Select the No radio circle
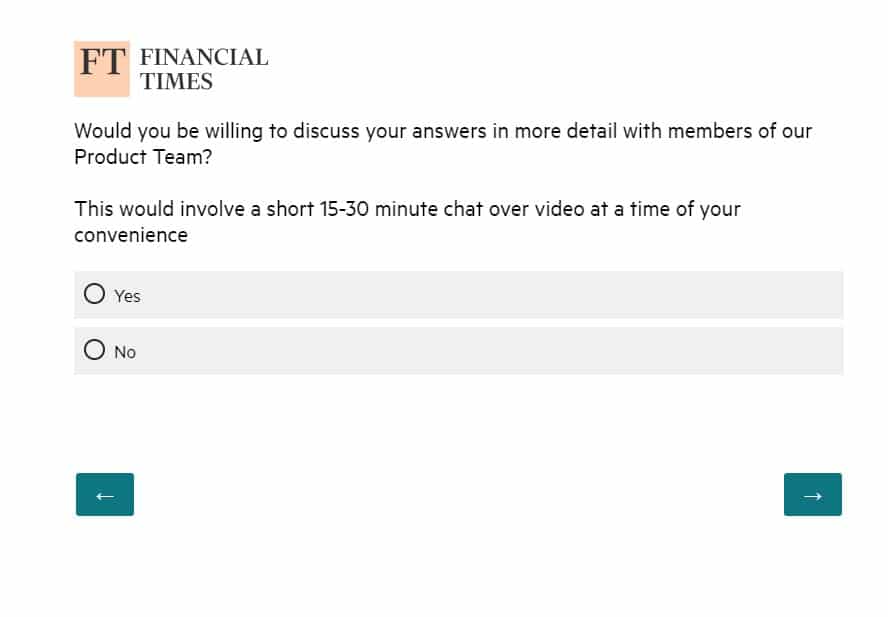This screenshot has height=617, width=888. [x=95, y=350]
